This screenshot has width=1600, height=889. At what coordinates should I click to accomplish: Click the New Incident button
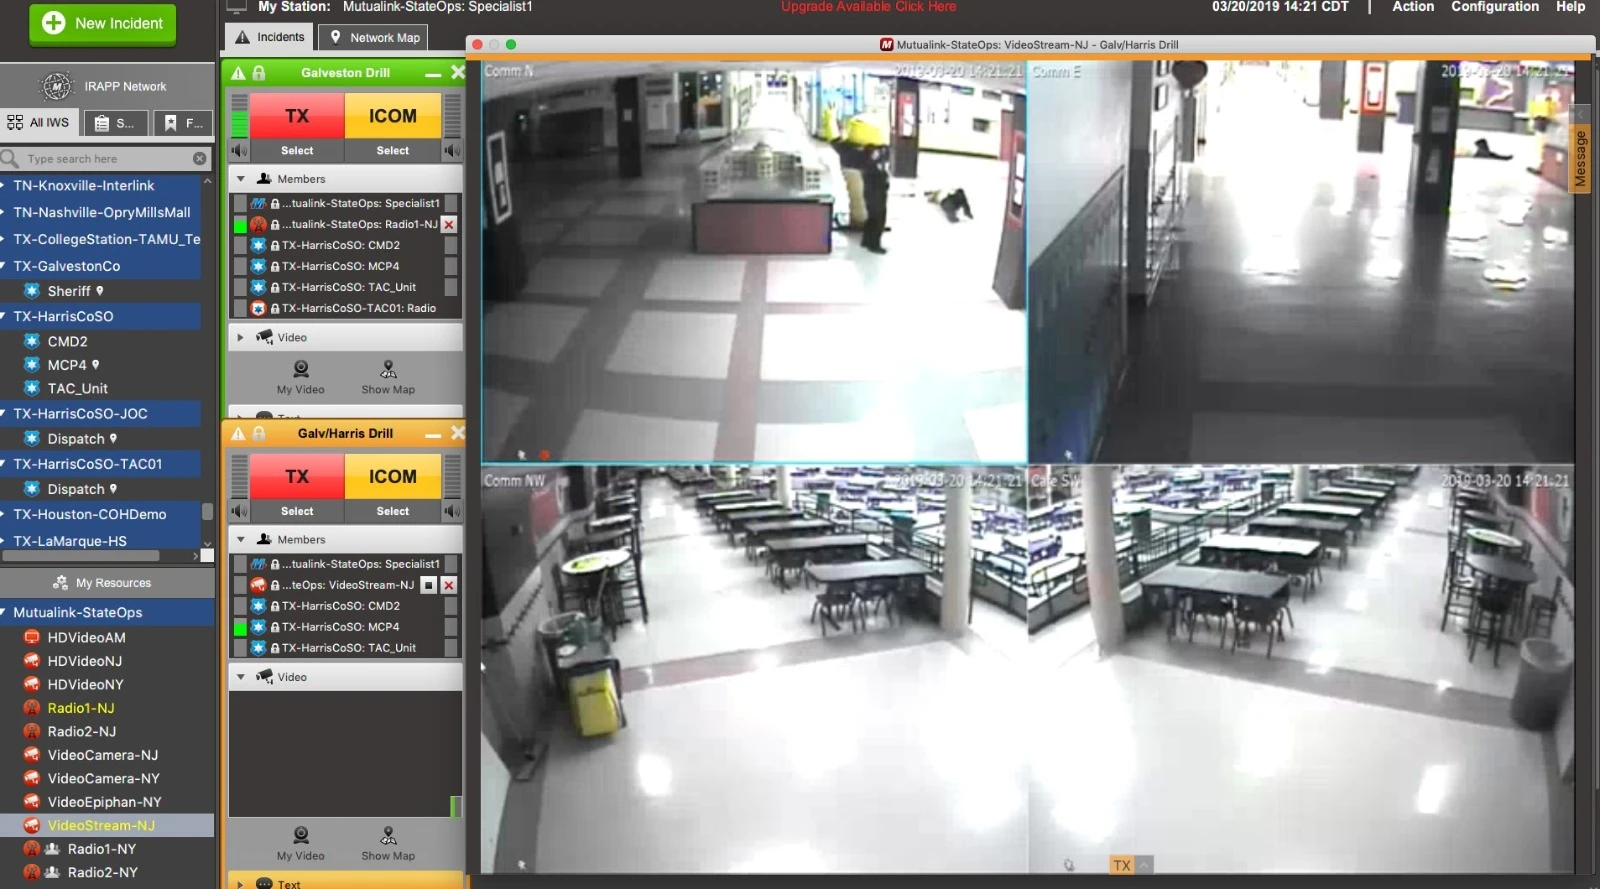coord(103,24)
